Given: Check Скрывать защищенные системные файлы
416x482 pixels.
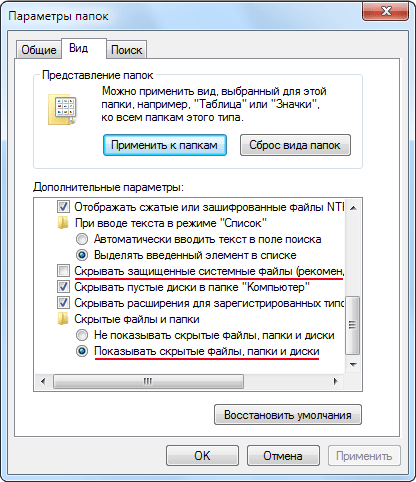Looking at the screenshot, I should (63, 271).
